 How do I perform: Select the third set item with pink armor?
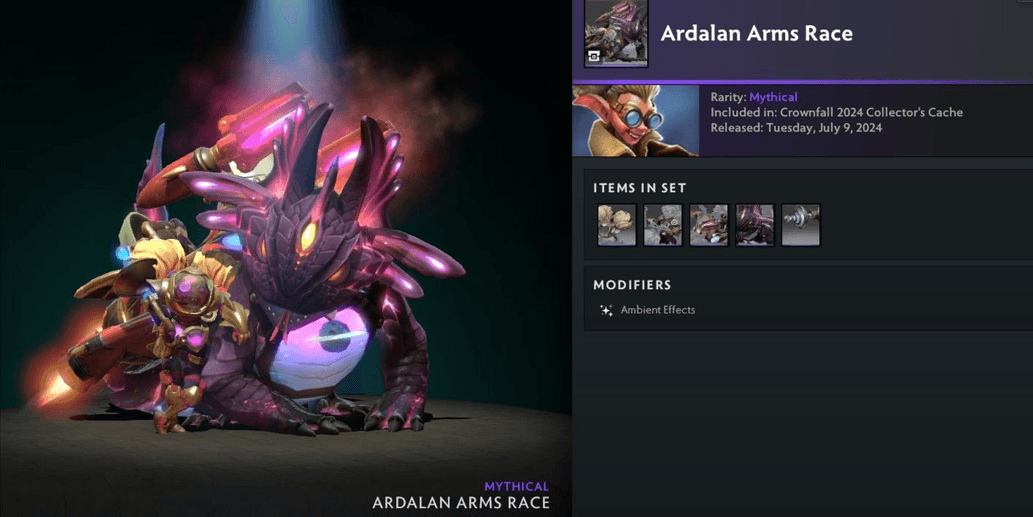coord(709,225)
